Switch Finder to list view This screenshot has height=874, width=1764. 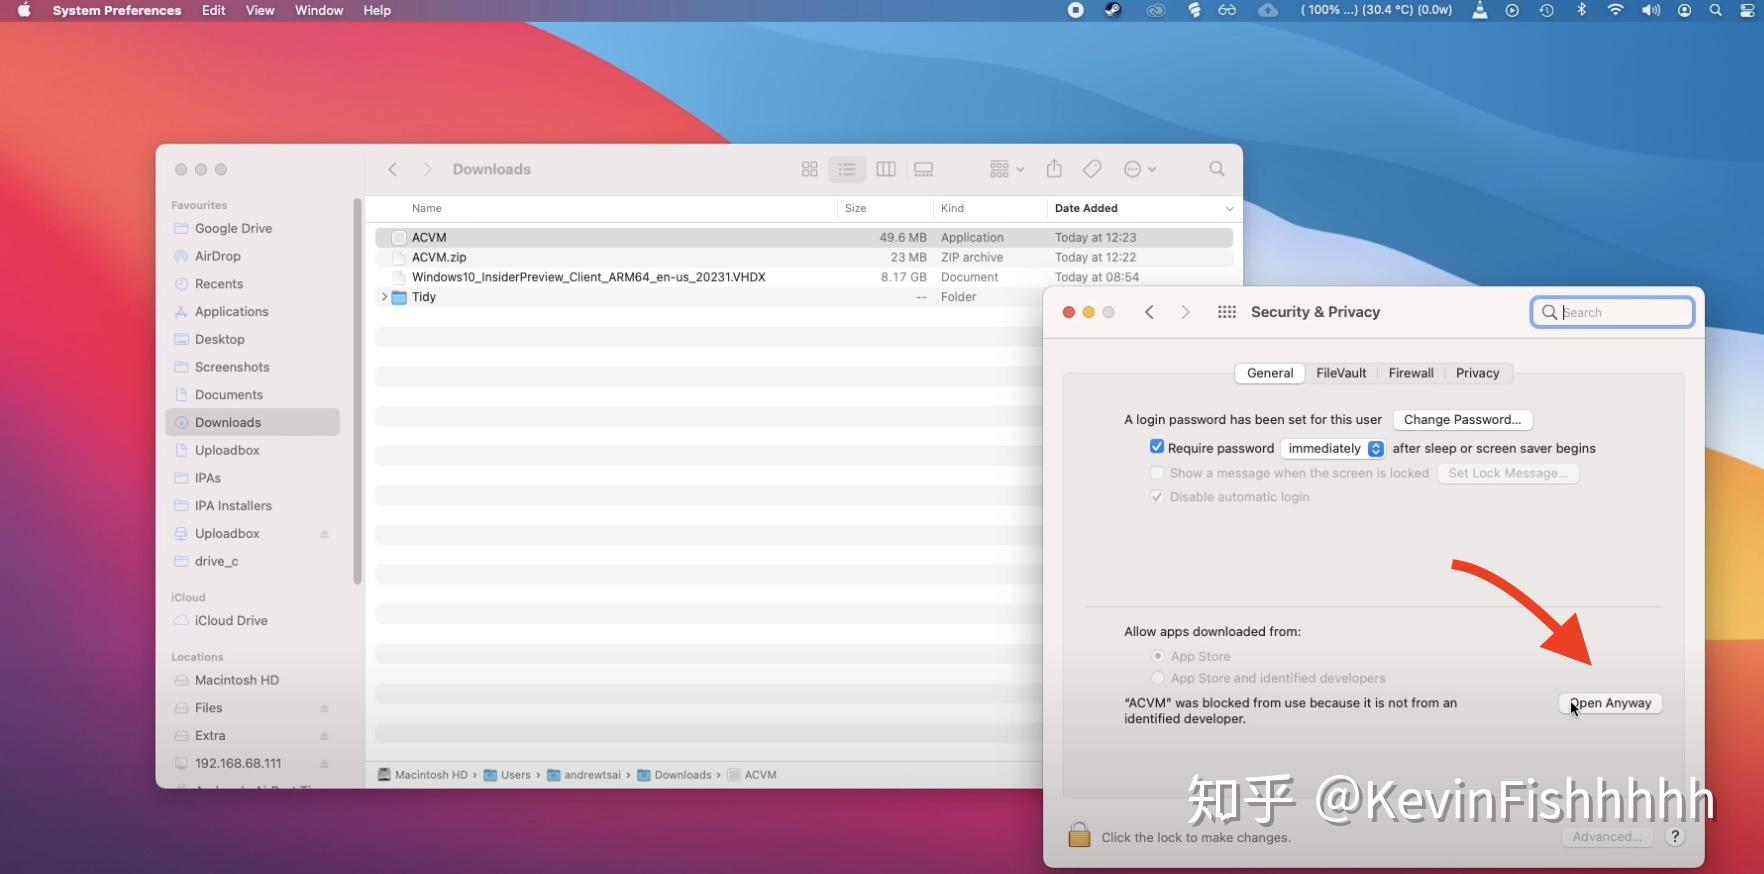tap(847, 169)
